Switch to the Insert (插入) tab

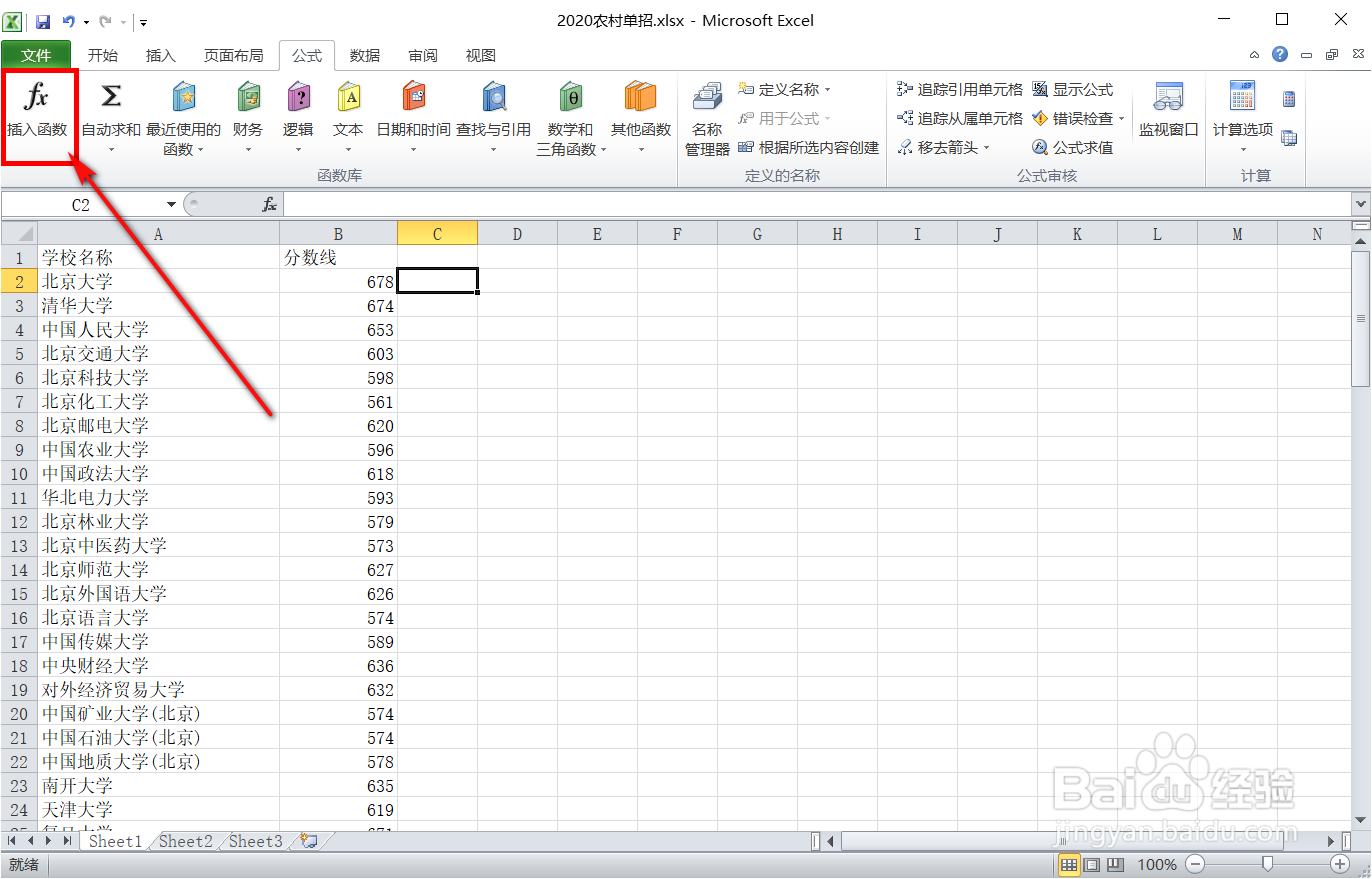click(160, 56)
